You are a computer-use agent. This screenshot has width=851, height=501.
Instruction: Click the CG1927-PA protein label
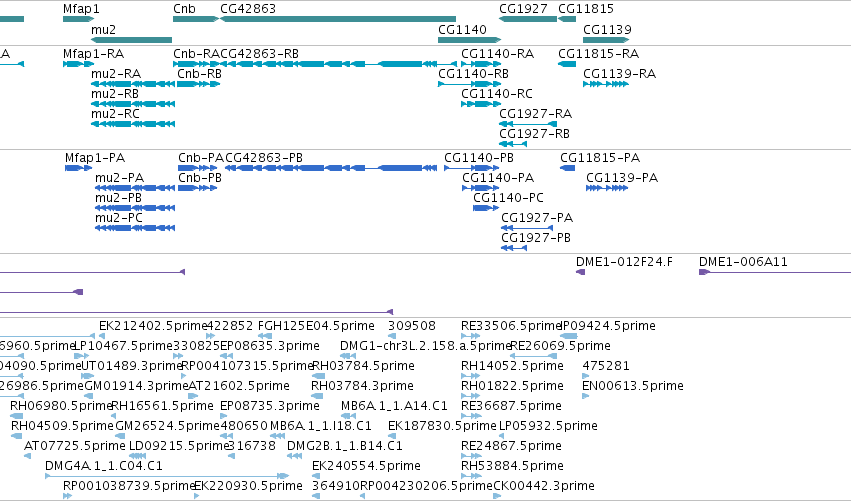click(537, 218)
